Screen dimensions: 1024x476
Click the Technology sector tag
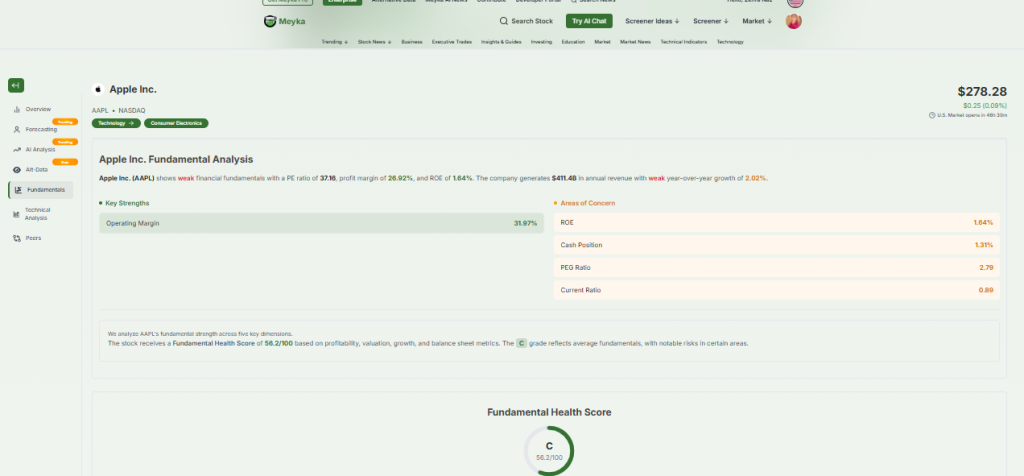point(116,123)
